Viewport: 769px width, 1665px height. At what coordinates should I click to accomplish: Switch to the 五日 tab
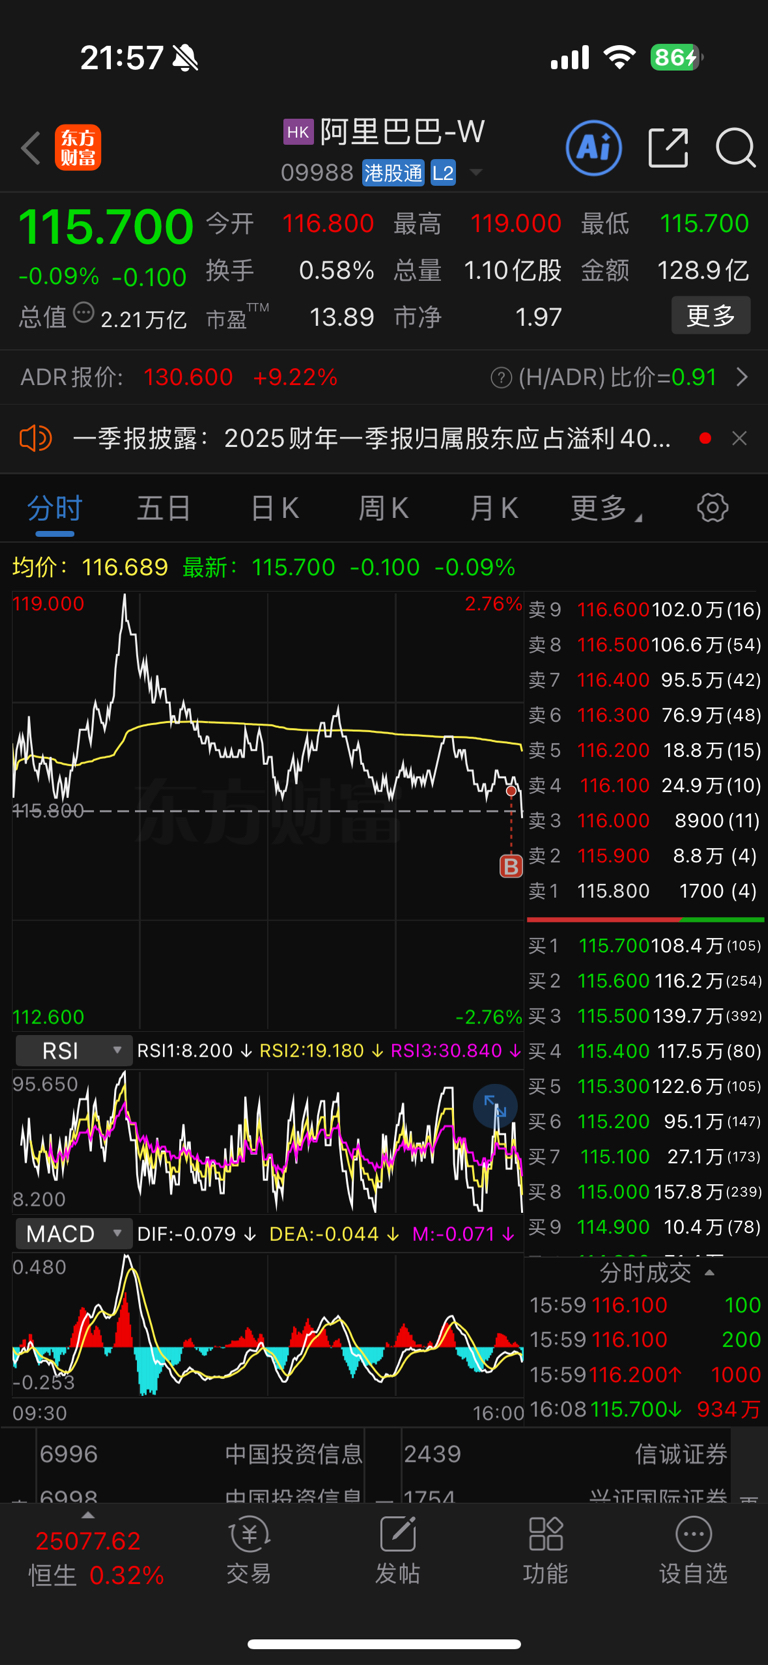click(x=164, y=508)
